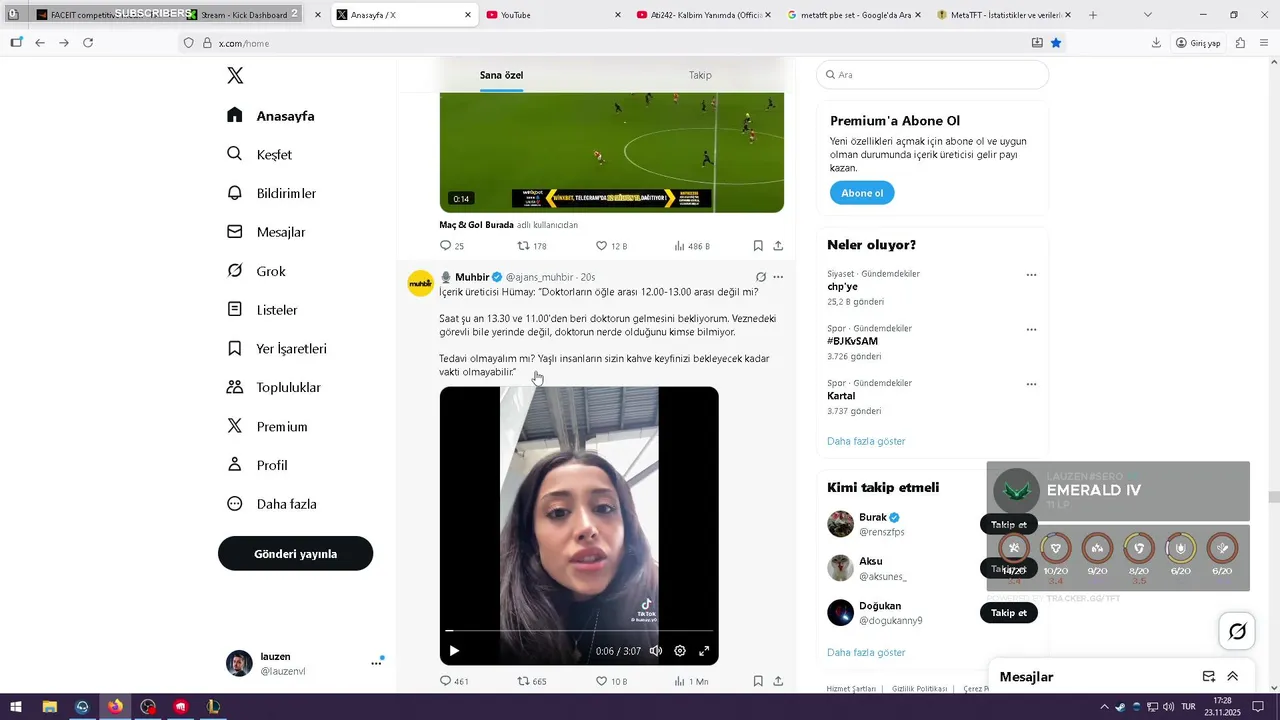The image size is (1280, 720).
Task: Share icon on the Muhbir post
Action: coord(778,681)
